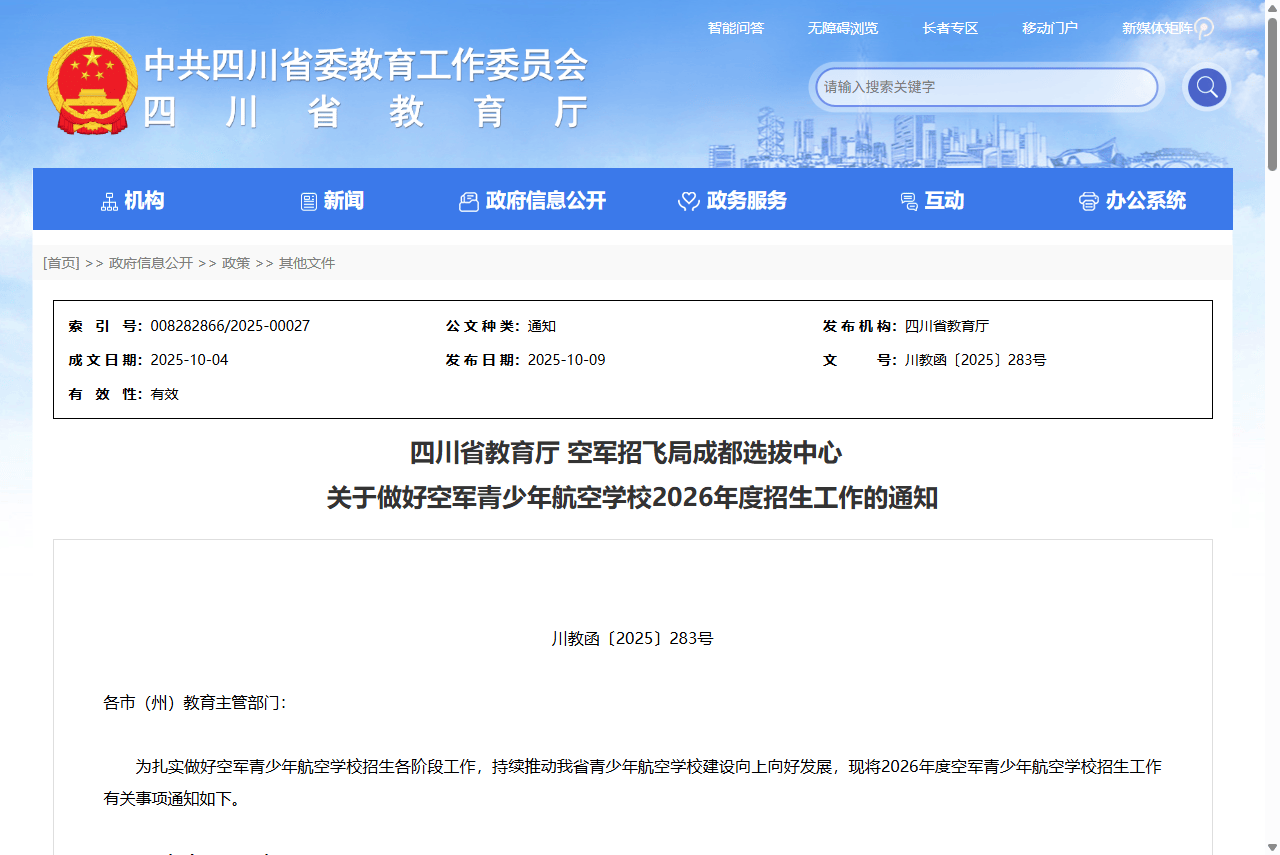The image size is (1280, 855).
Task: Open the 新媒体矩阵 new media icon
Action: 1205,28
